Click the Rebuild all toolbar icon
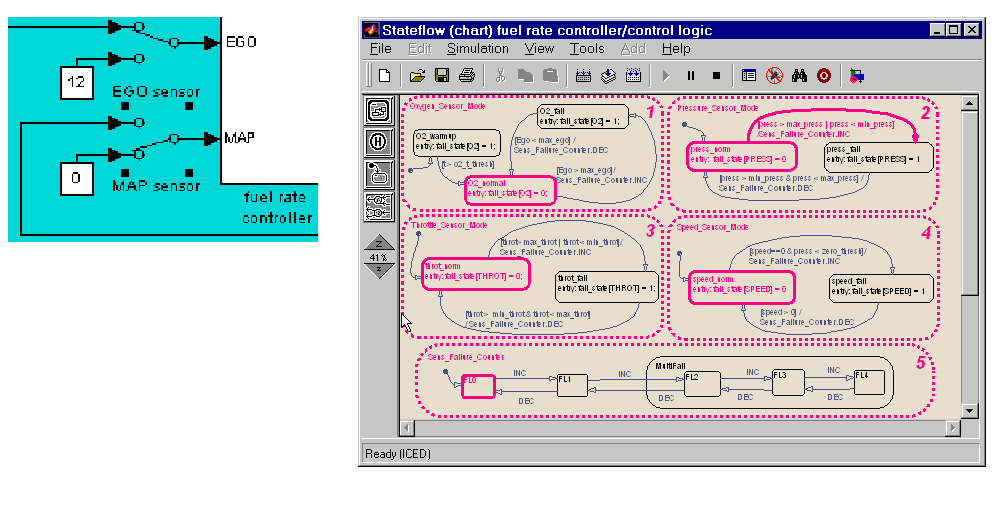The image size is (1000, 505). click(633, 76)
